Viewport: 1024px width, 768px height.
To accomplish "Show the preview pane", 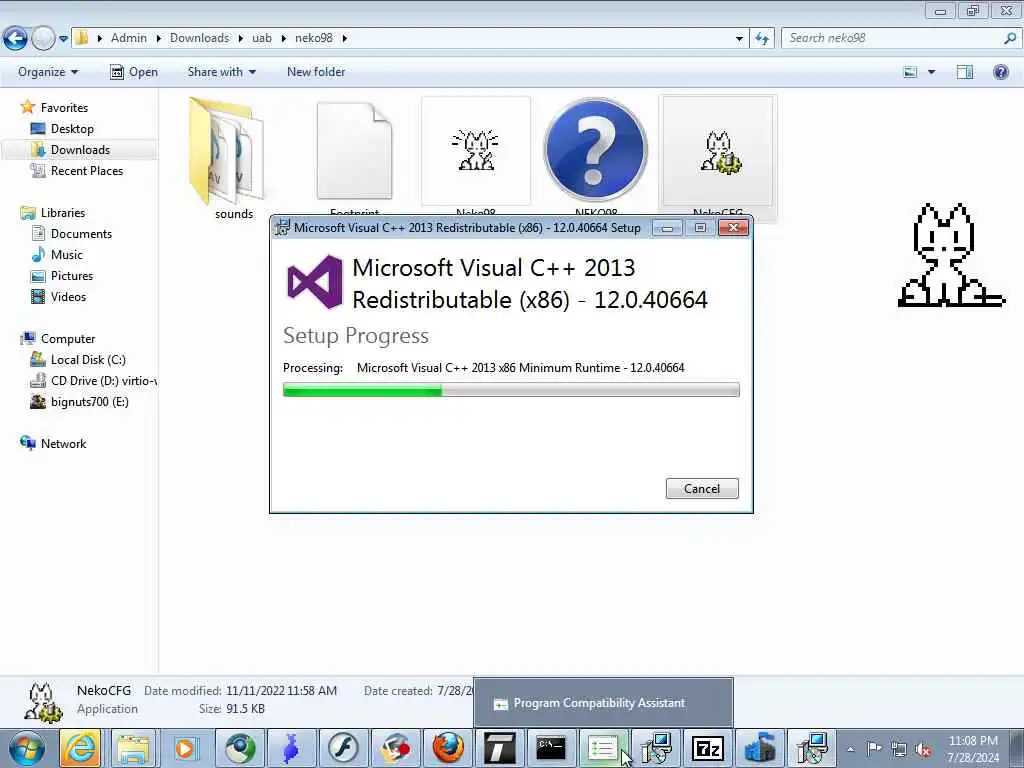I will point(965,72).
